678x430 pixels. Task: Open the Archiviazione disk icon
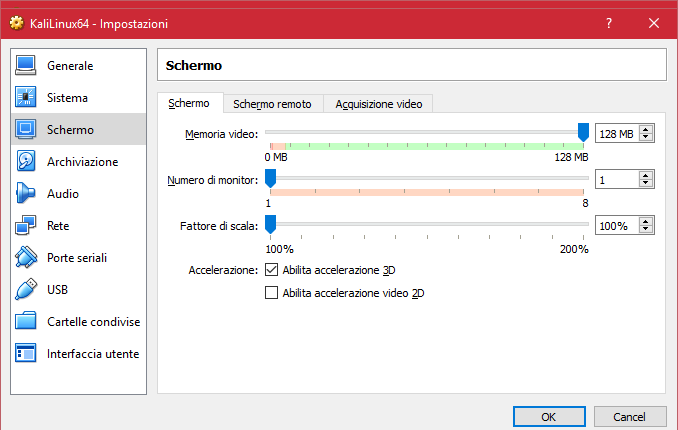26,161
